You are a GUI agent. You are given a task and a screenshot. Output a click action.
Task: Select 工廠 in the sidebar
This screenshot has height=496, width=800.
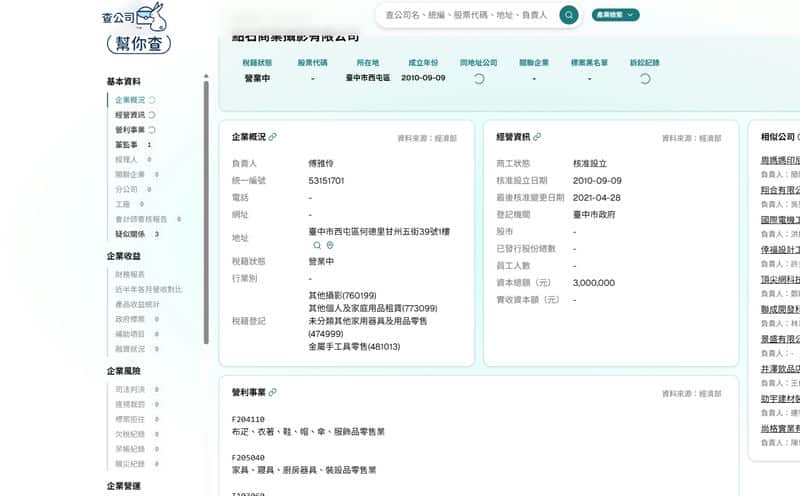click(x=122, y=204)
